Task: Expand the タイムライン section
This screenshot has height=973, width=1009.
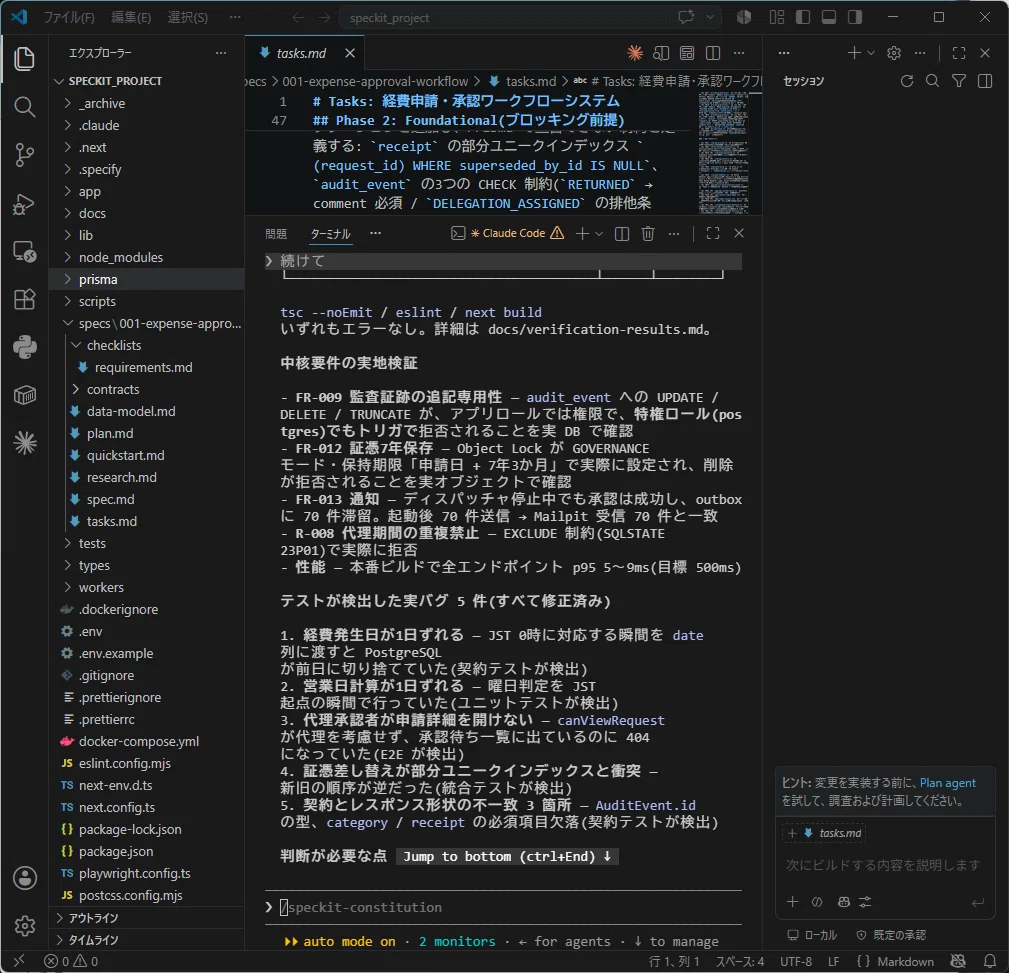Action: click(147, 940)
